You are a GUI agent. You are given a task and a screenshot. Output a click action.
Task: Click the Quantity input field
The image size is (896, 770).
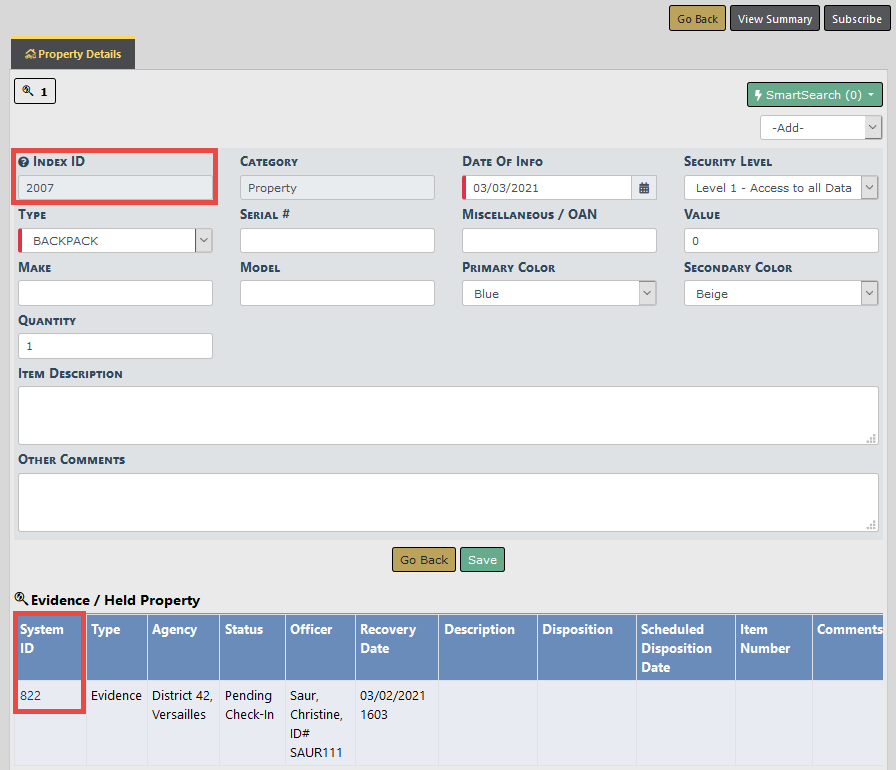pyautogui.click(x=115, y=346)
